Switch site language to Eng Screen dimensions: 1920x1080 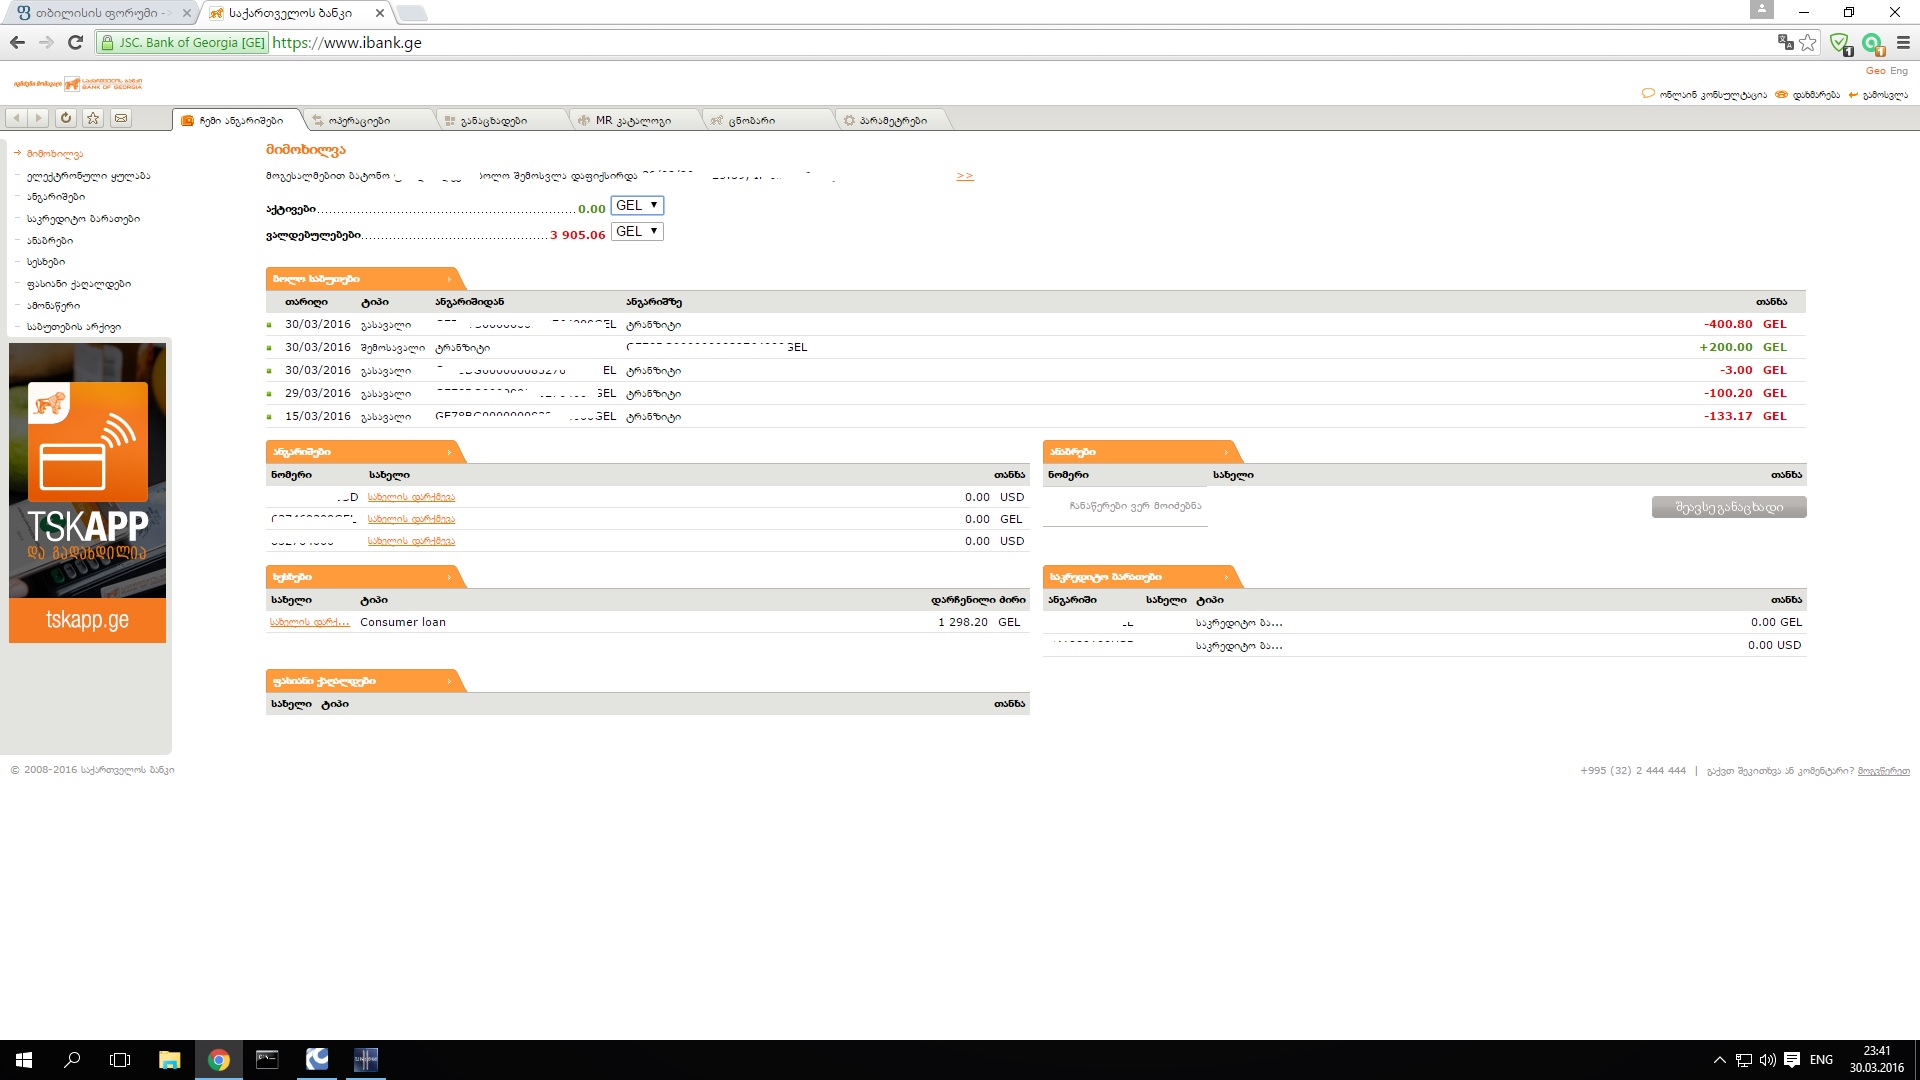pyautogui.click(x=1899, y=71)
